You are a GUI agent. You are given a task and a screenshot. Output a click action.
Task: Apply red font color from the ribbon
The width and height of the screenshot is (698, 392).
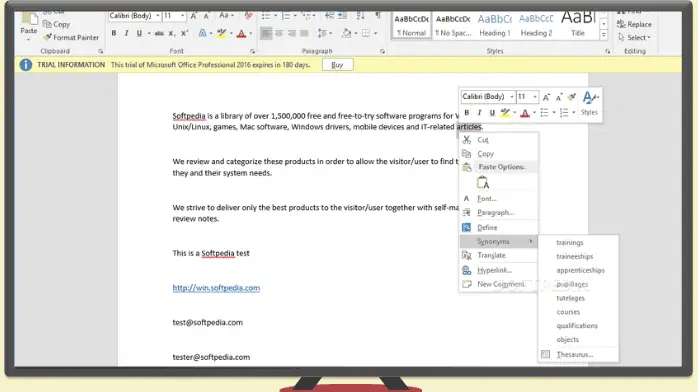(x=241, y=33)
